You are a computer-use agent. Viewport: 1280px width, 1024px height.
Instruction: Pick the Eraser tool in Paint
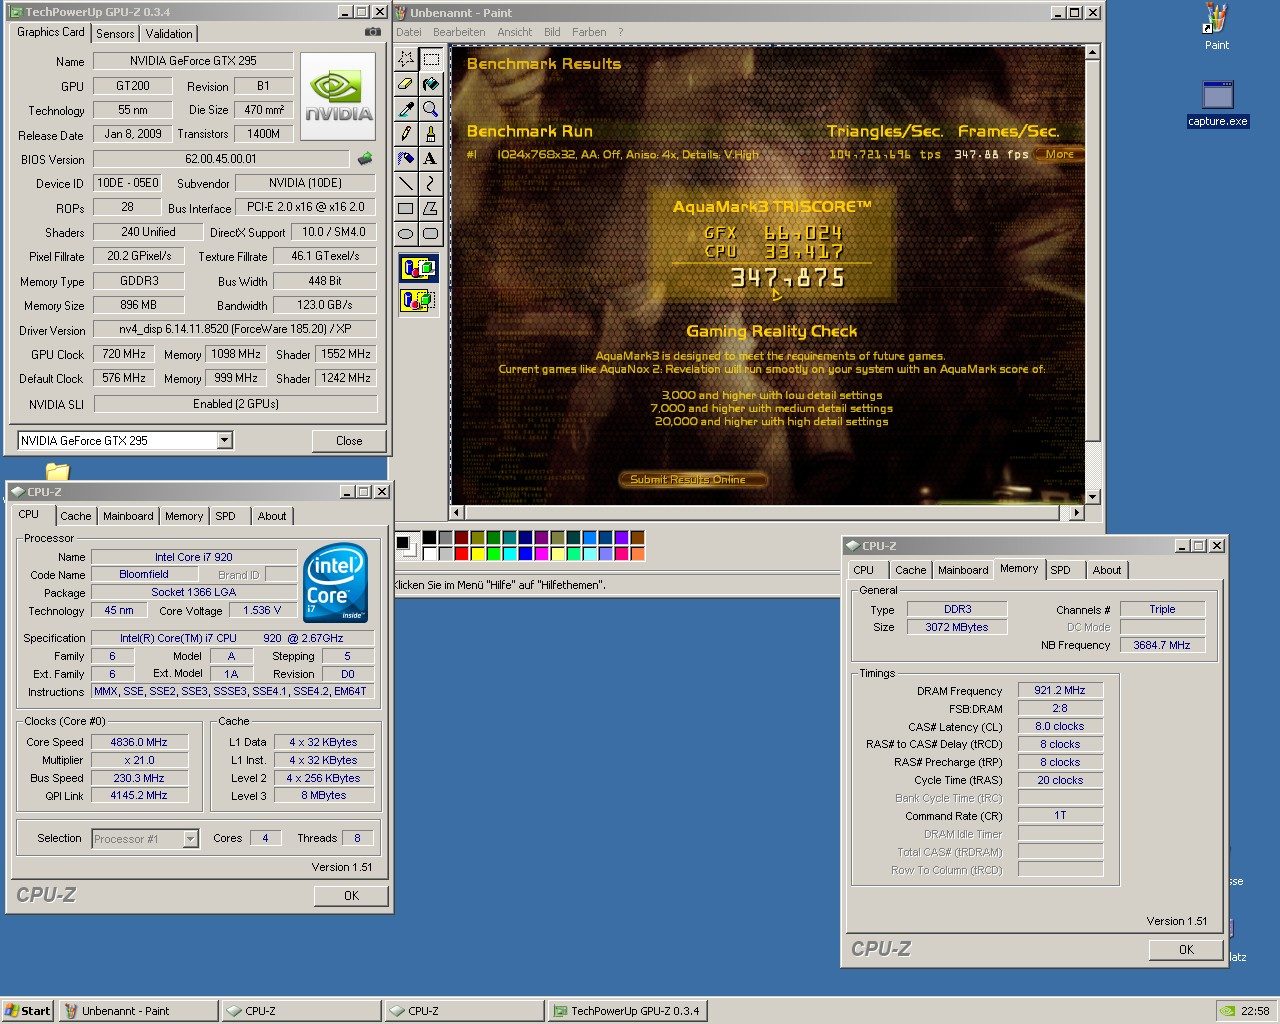(x=406, y=84)
